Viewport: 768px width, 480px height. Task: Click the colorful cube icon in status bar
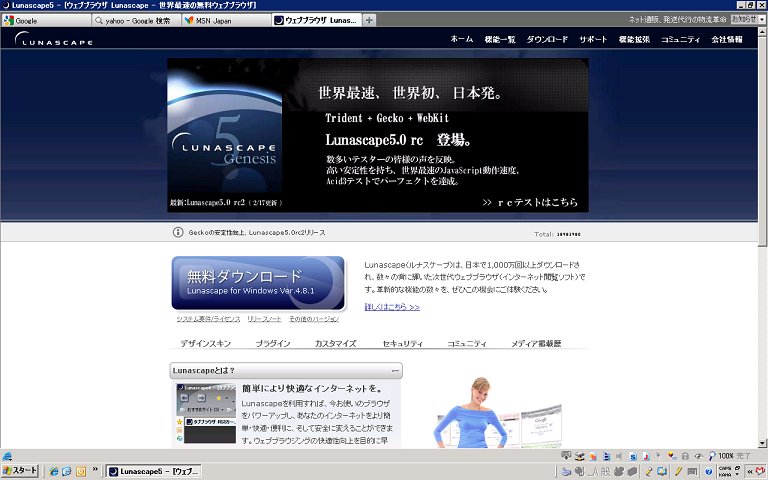671,456
